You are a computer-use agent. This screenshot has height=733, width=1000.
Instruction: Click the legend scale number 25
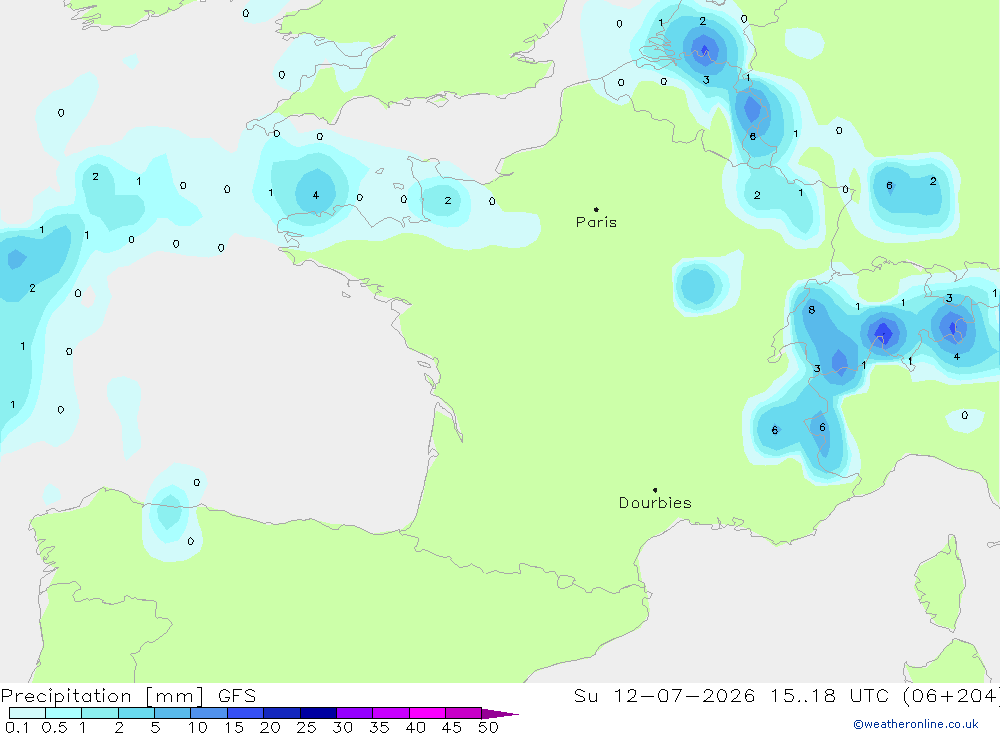[x=306, y=727]
